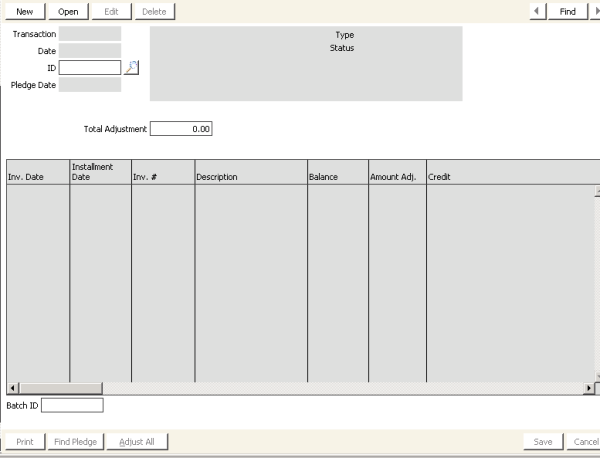
Task: Click the Batch ID input field
Action: click(72, 405)
